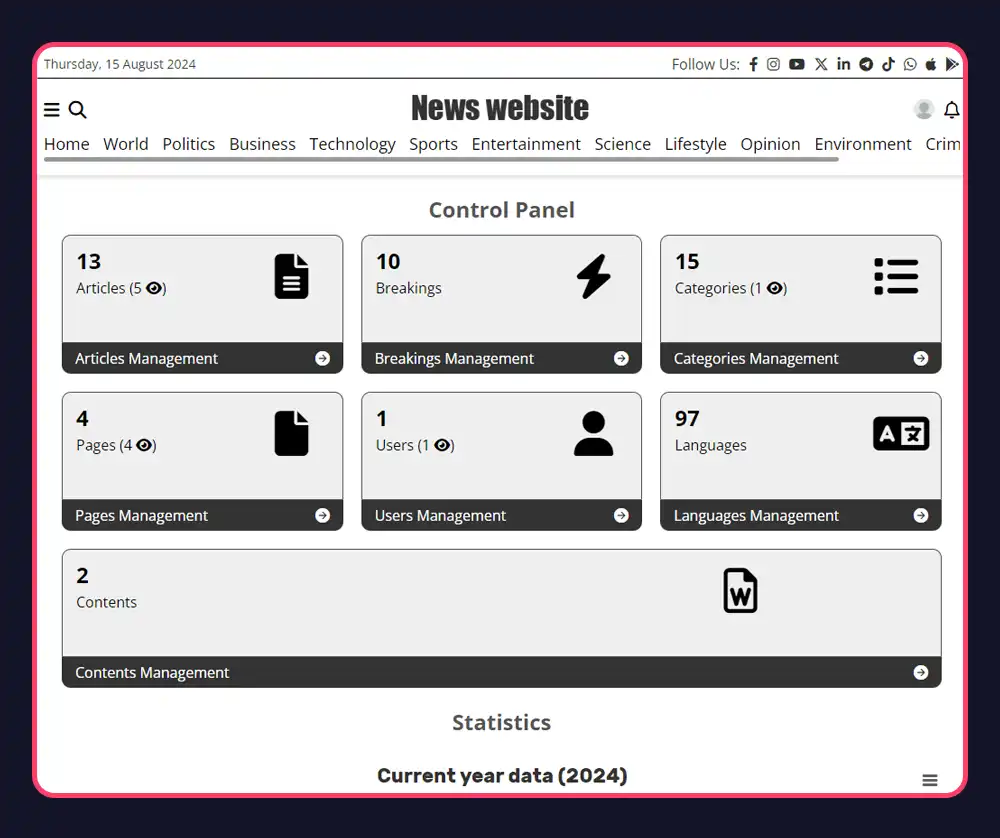Open Articles Management via the arrow button
Viewport: 1000px width, 838px height.
tap(322, 358)
